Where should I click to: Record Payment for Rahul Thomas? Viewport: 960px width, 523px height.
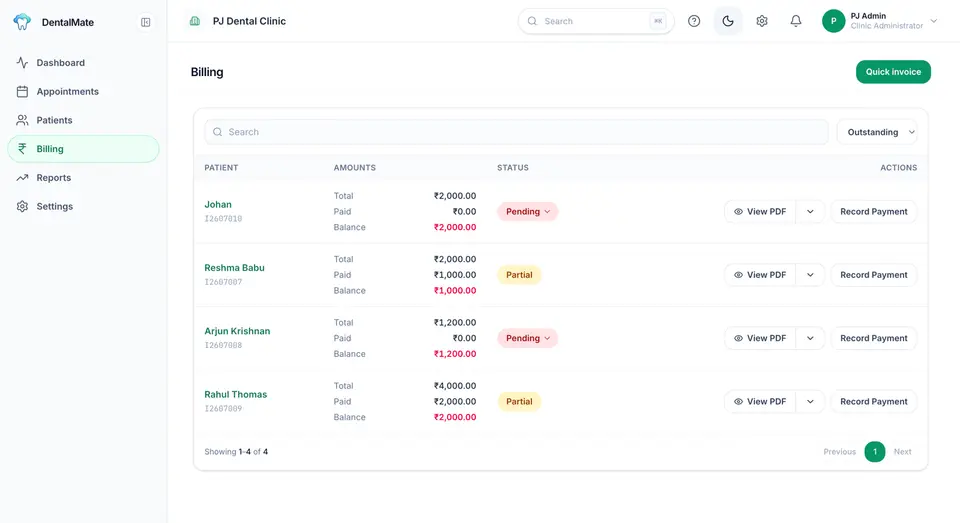click(x=874, y=402)
